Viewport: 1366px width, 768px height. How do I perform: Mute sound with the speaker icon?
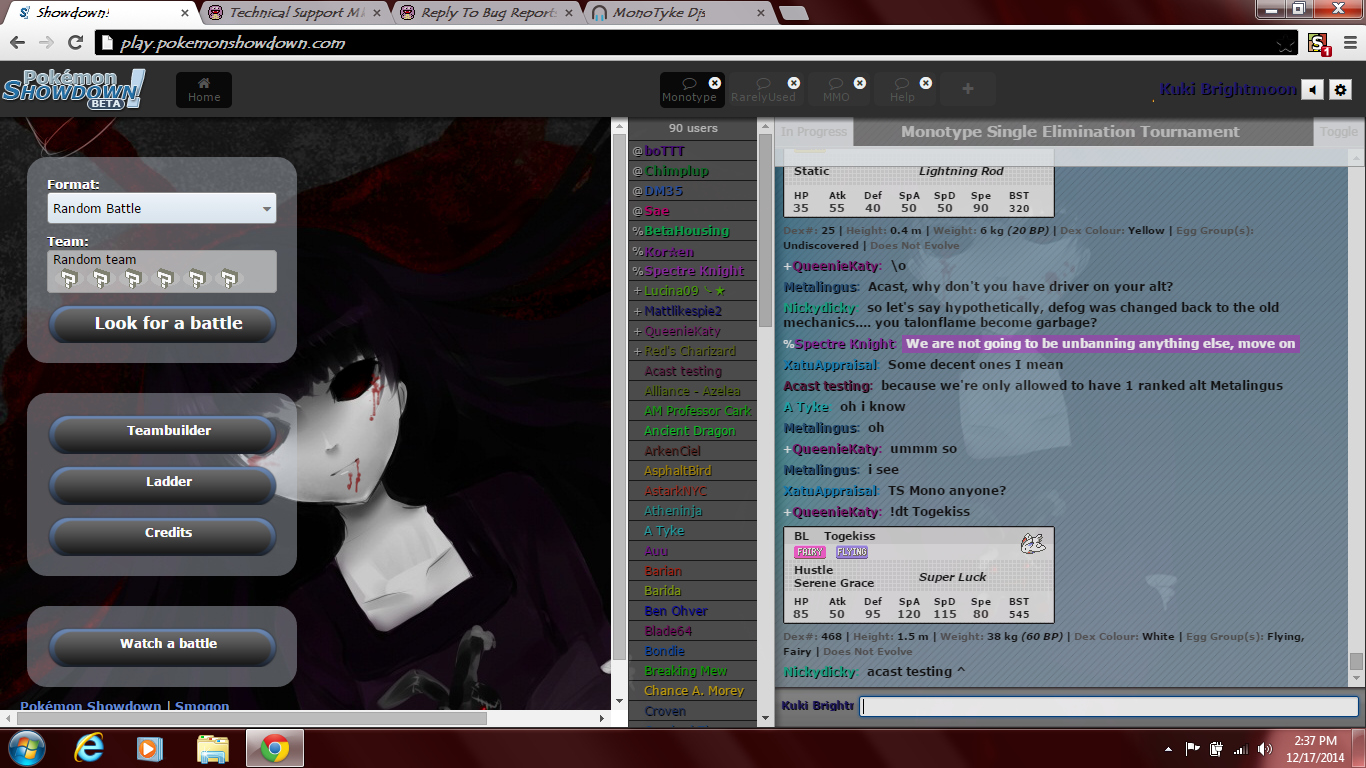tap(1313, 90)
